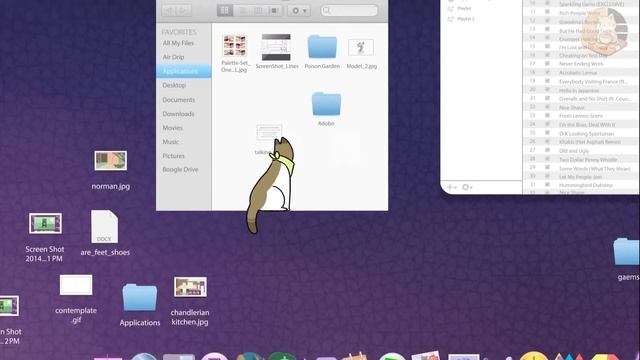Select Playlist 2 in music window sidebar
Viewport: 640px width, 360px height.
[466, 19]
